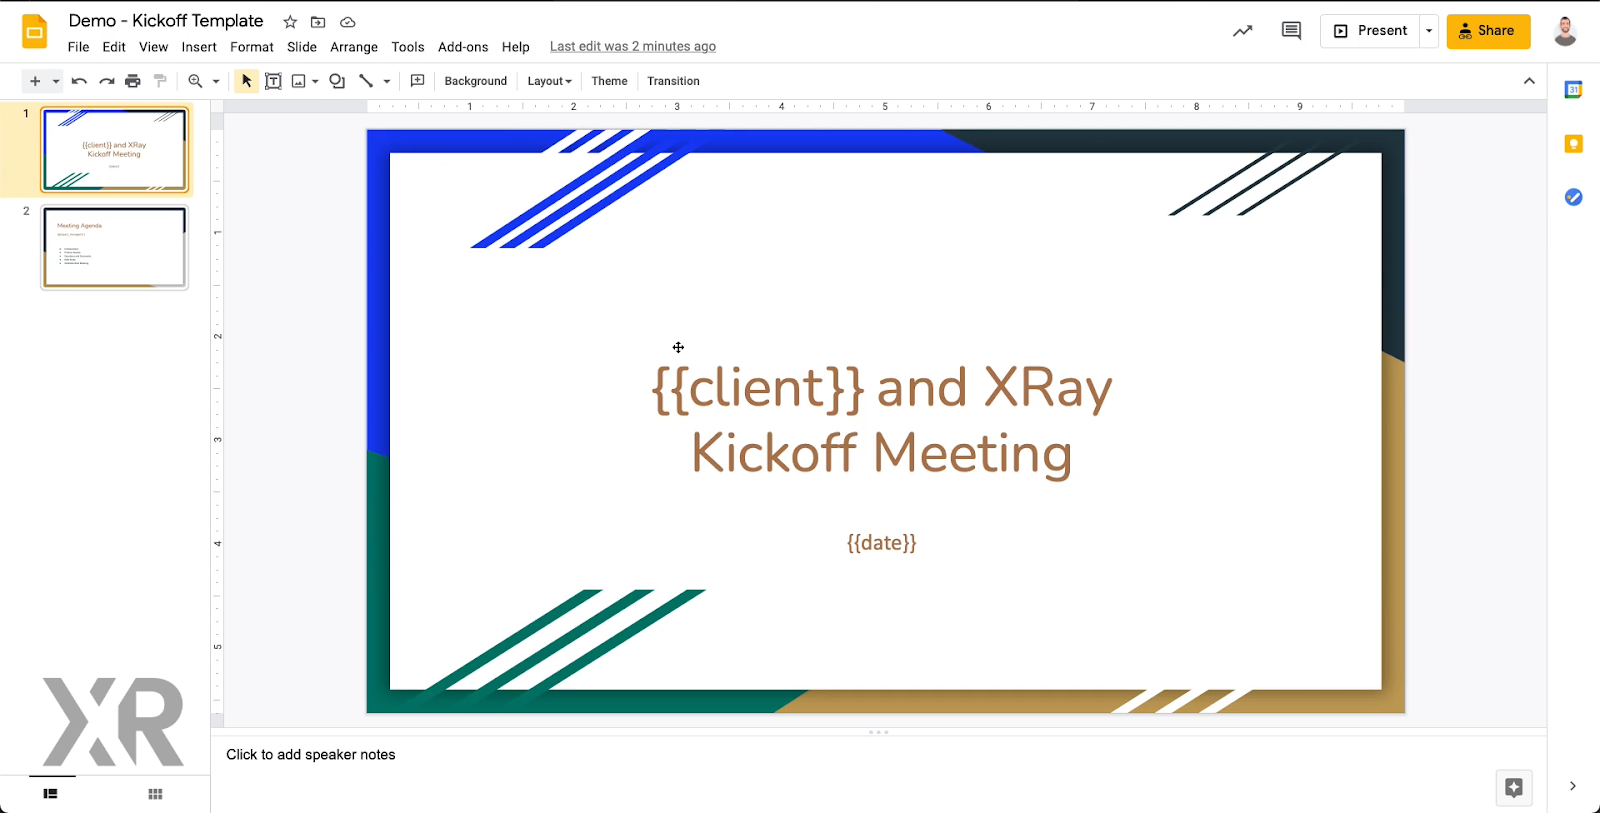1600x813 pixels.
Task: Hide the menus with collapse chevron
Action: click(1529, 81)
